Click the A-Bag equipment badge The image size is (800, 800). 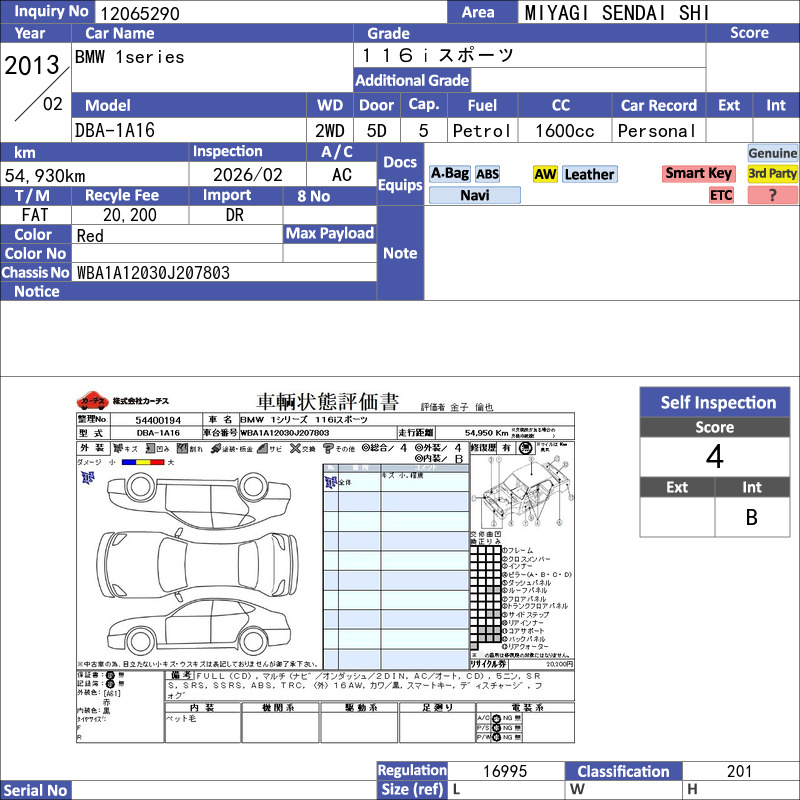[449, 174]
